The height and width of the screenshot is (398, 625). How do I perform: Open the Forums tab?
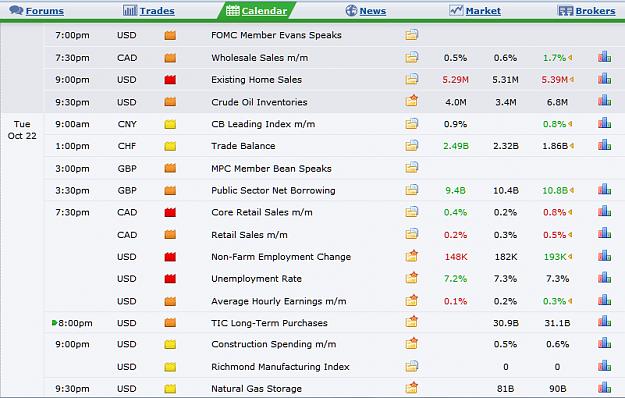pos(36,11)
